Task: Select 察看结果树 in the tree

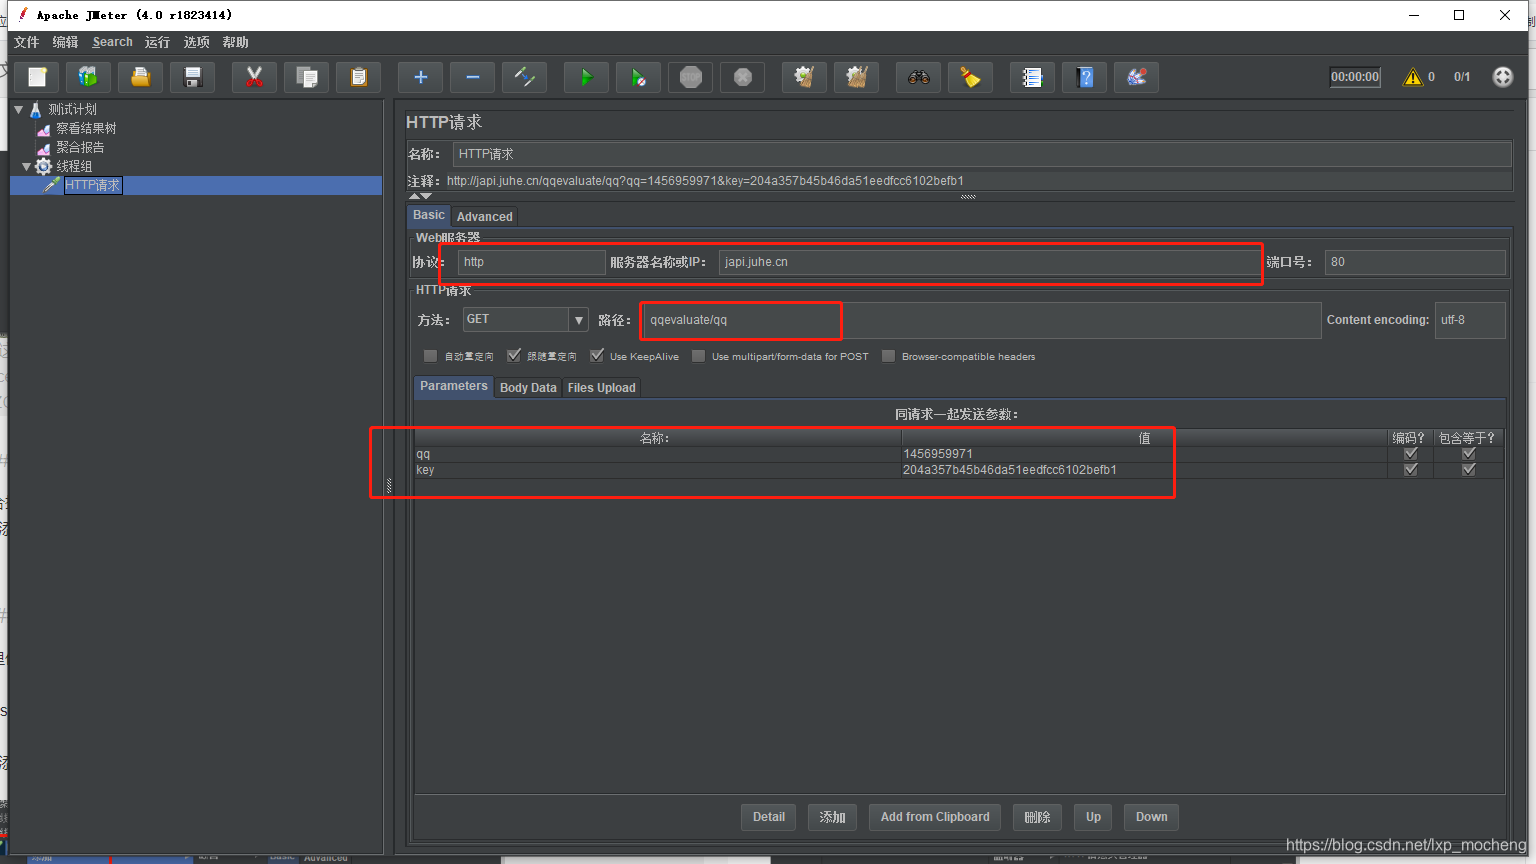Action: (86, 128)
